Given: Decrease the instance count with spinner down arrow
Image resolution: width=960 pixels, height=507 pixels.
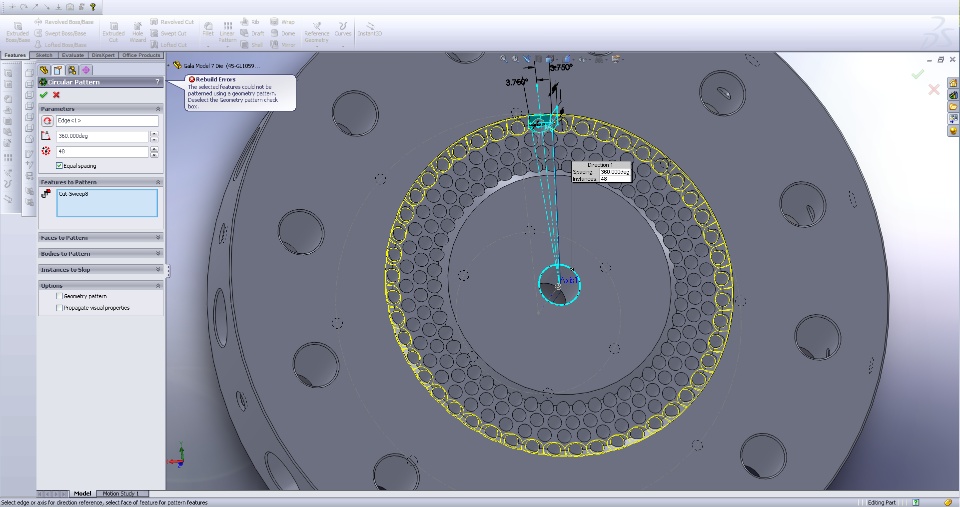Looking at the screenshot, I should coord(154,154).
